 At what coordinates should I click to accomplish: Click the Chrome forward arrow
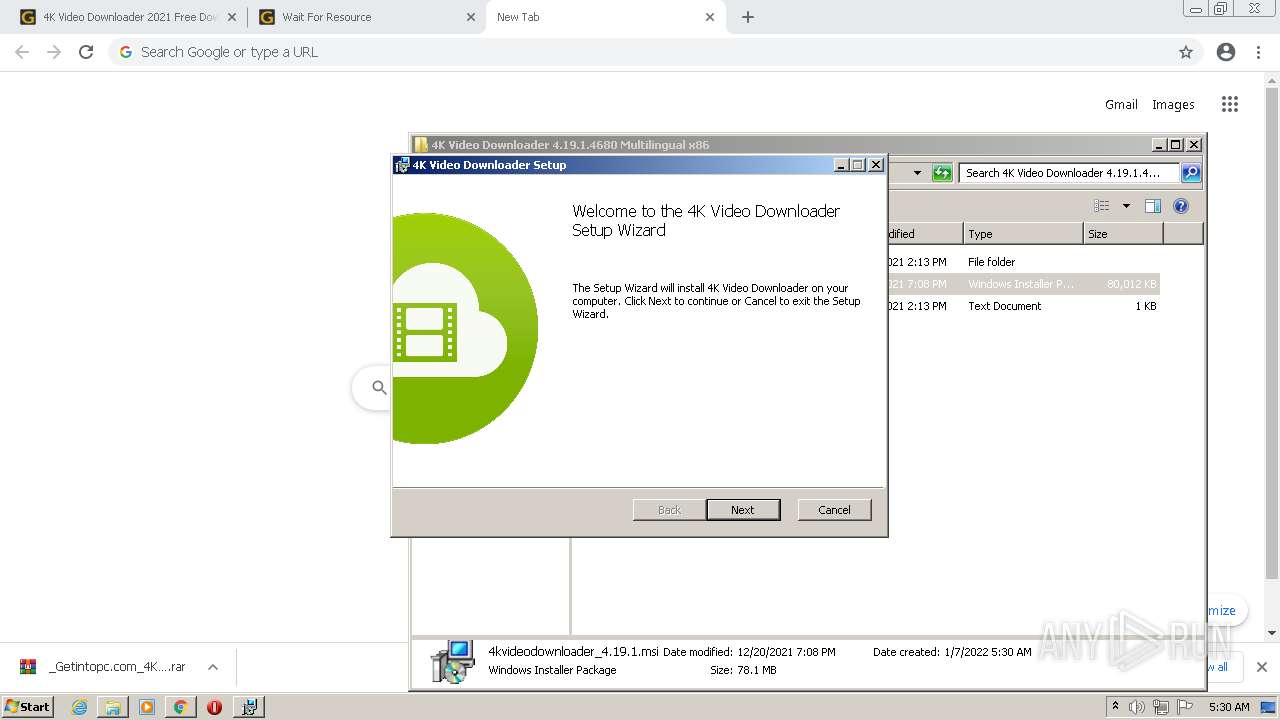[x=54, y=52]
